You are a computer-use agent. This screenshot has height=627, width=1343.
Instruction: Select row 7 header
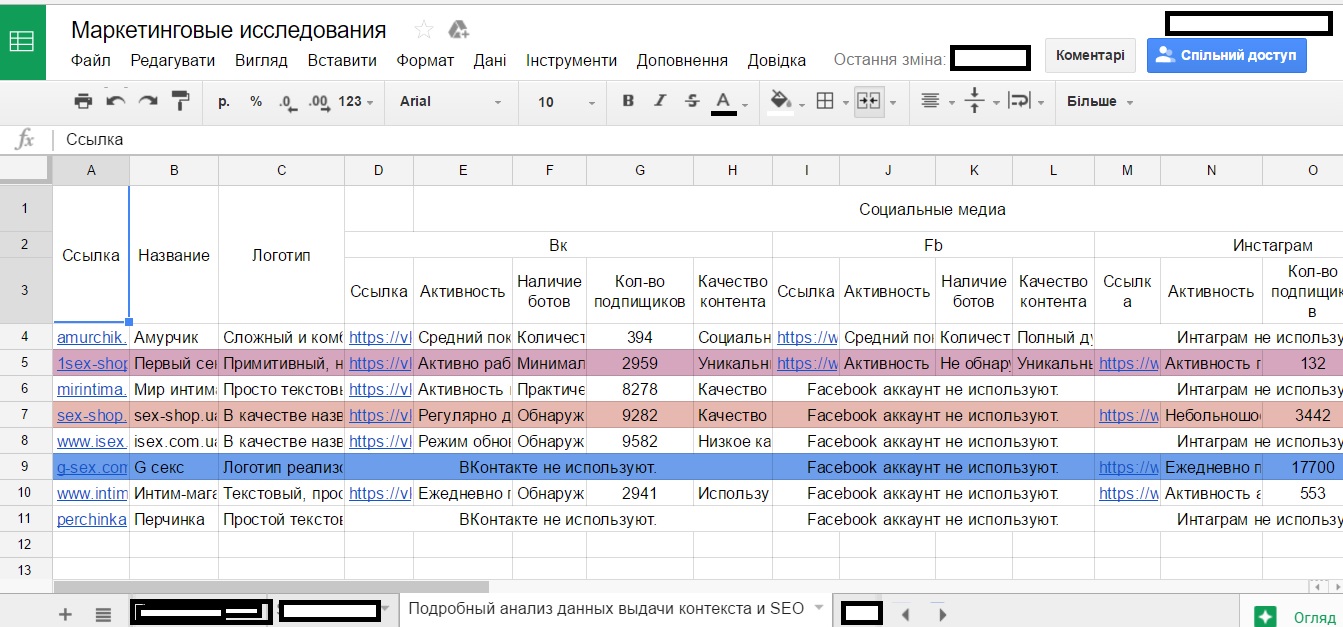pos(25,415)
